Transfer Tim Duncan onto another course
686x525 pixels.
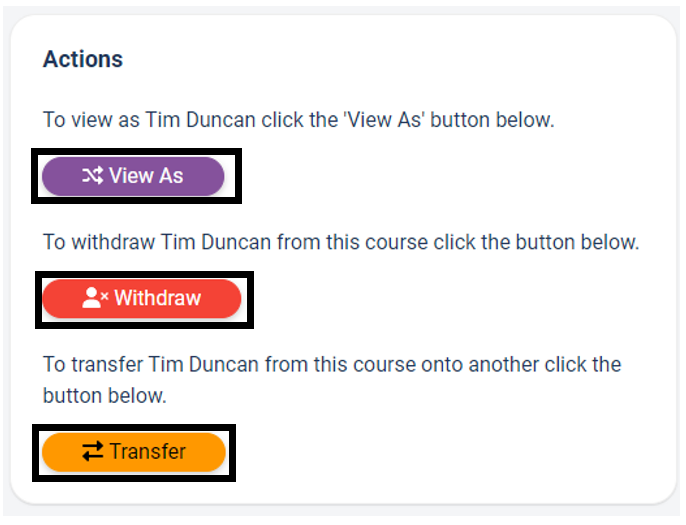(133, 452)
